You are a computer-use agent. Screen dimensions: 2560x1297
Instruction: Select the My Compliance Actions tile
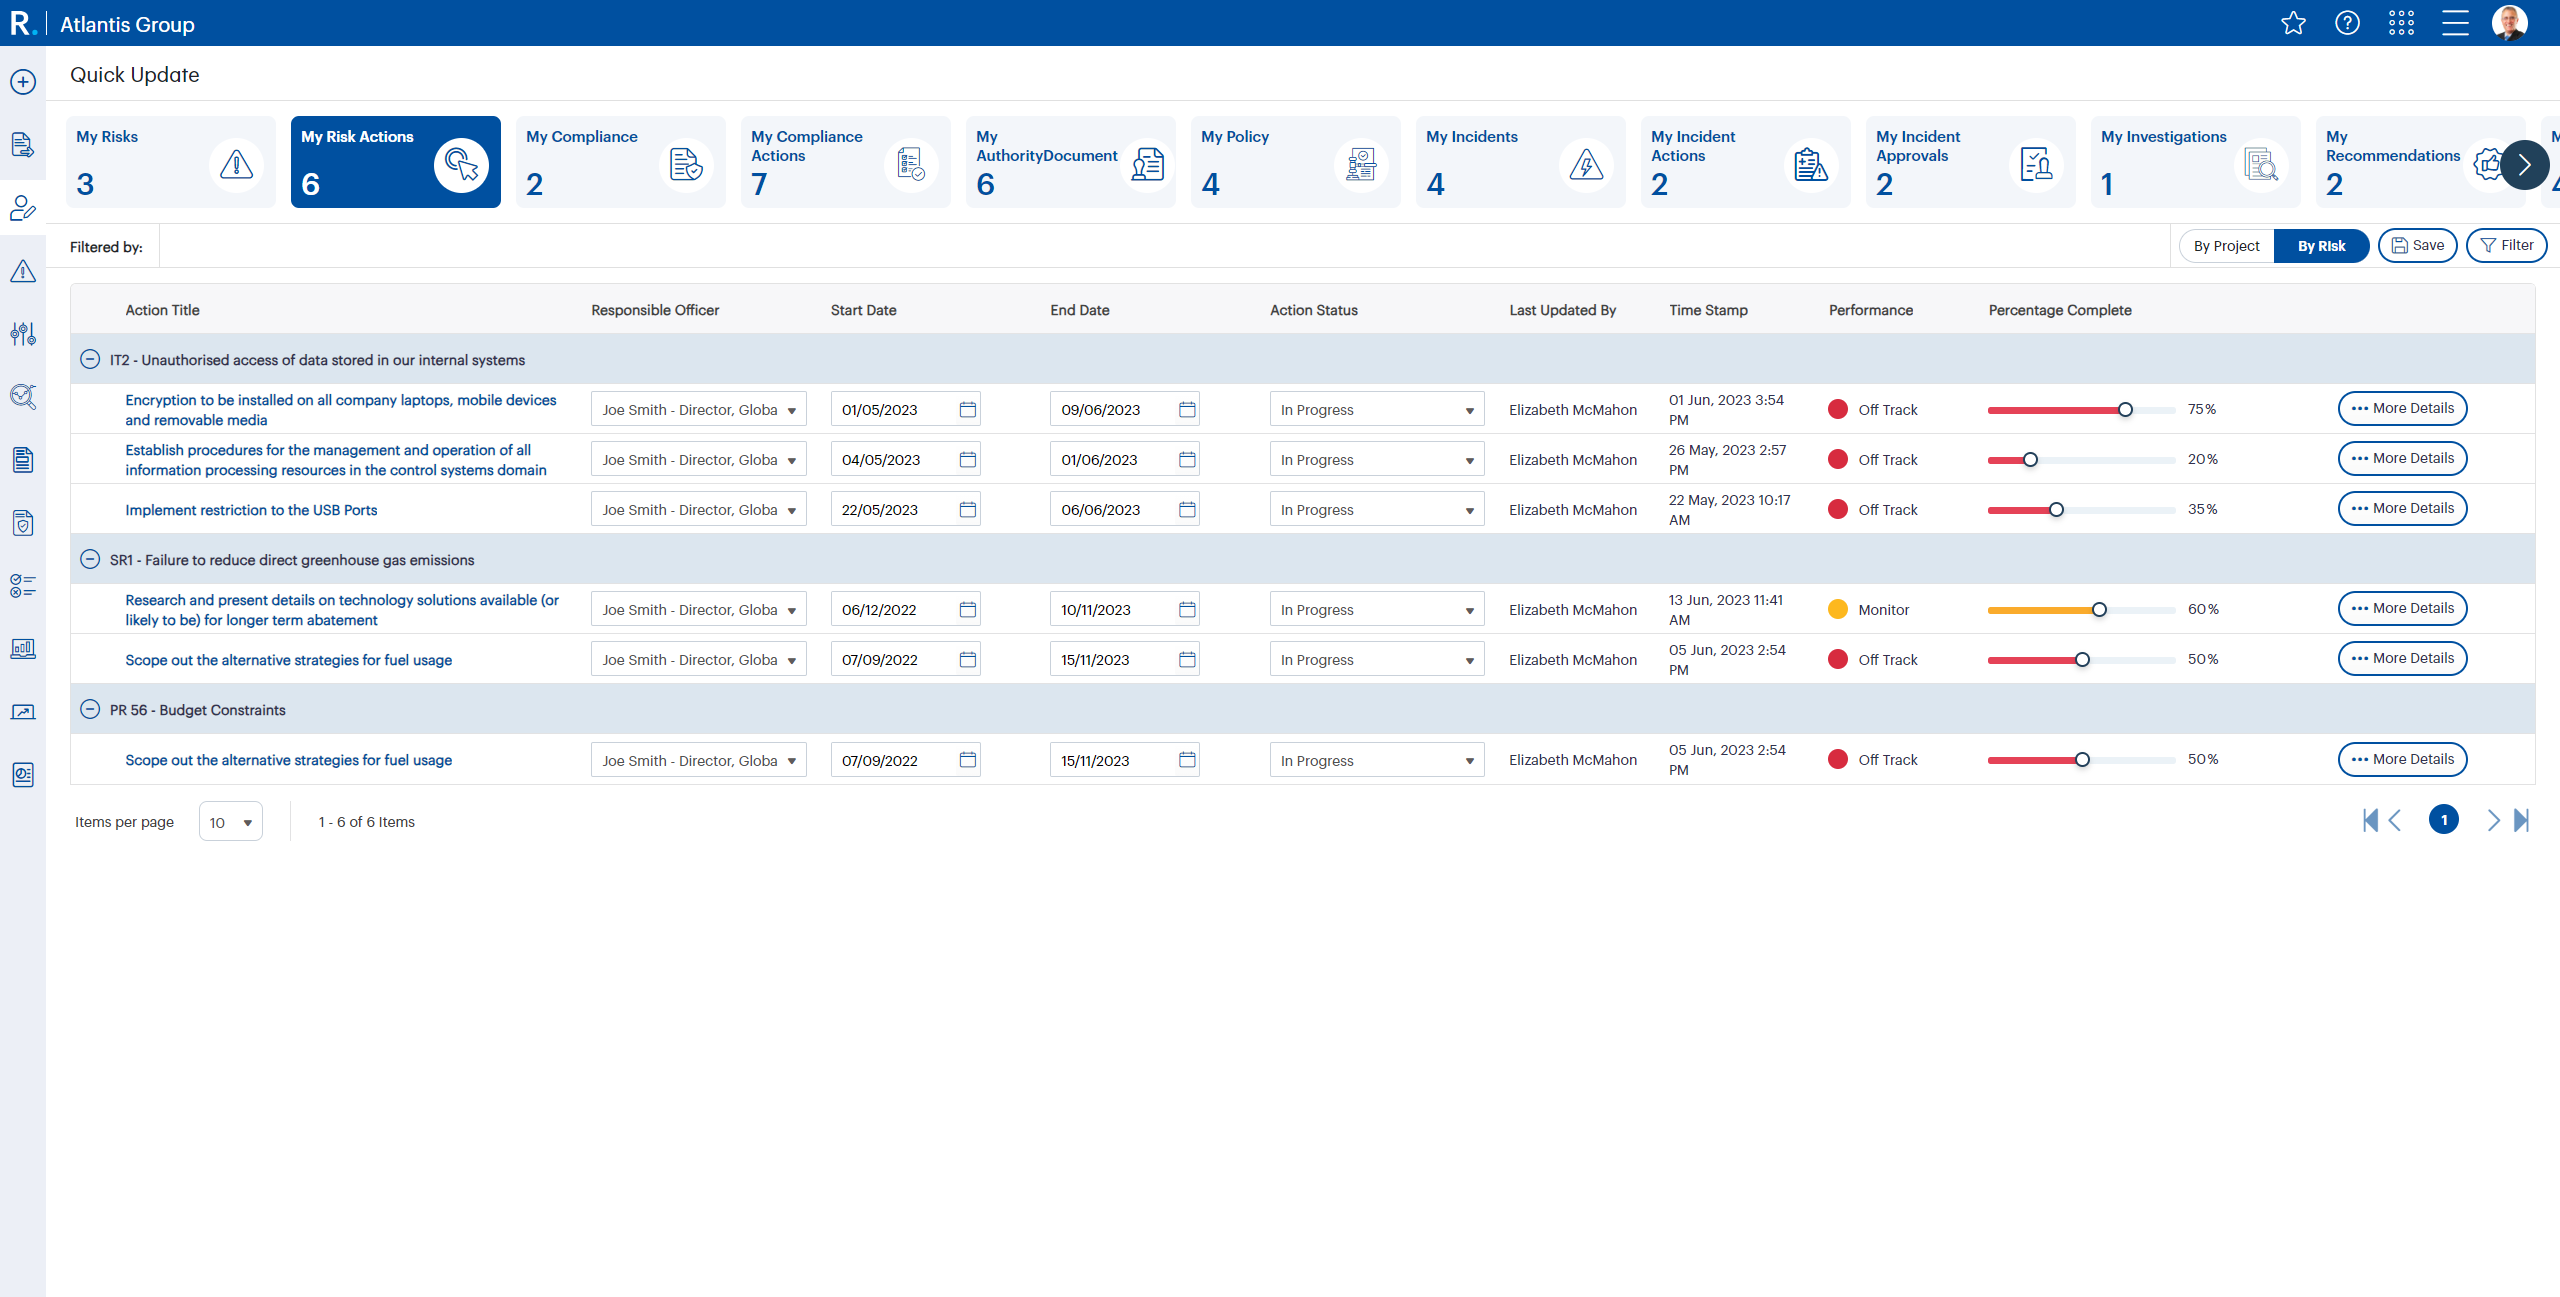point(845,162)
